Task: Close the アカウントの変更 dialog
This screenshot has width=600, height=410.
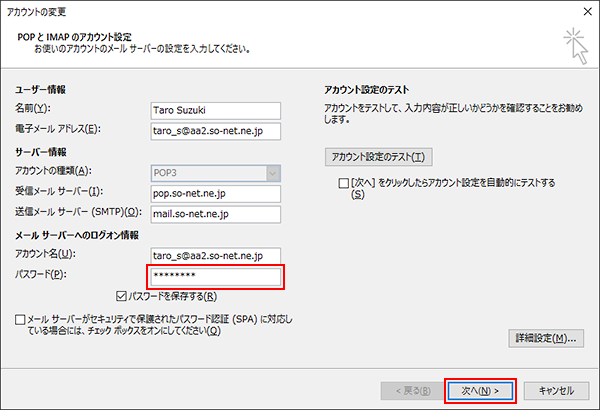Action: (583, 9)
